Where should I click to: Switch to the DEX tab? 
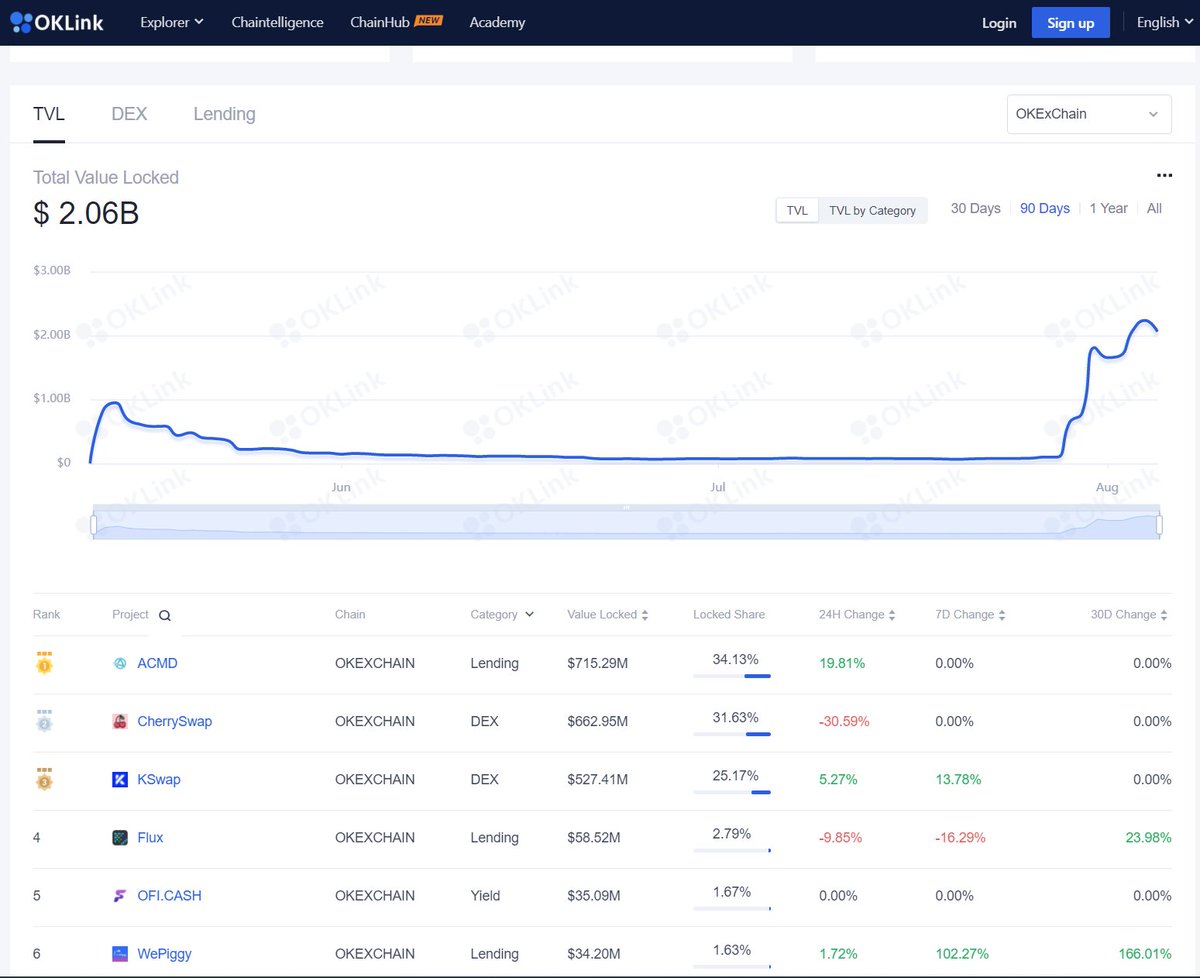pos(129,114)
